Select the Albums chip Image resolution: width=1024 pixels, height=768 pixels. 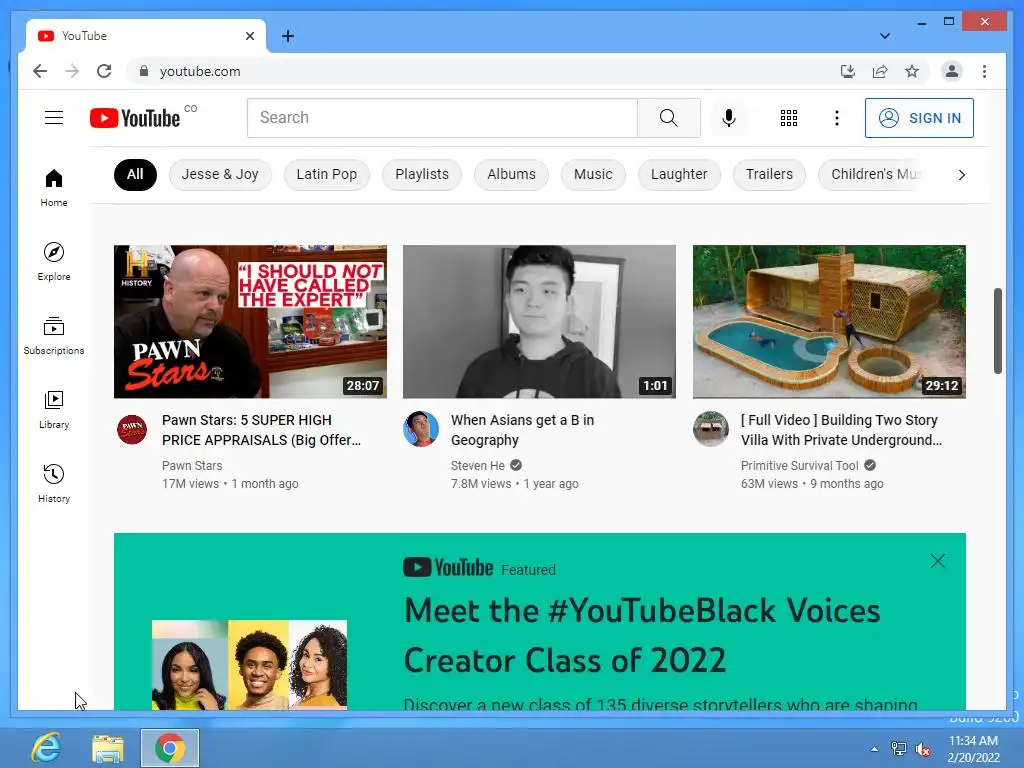point(511,174)
